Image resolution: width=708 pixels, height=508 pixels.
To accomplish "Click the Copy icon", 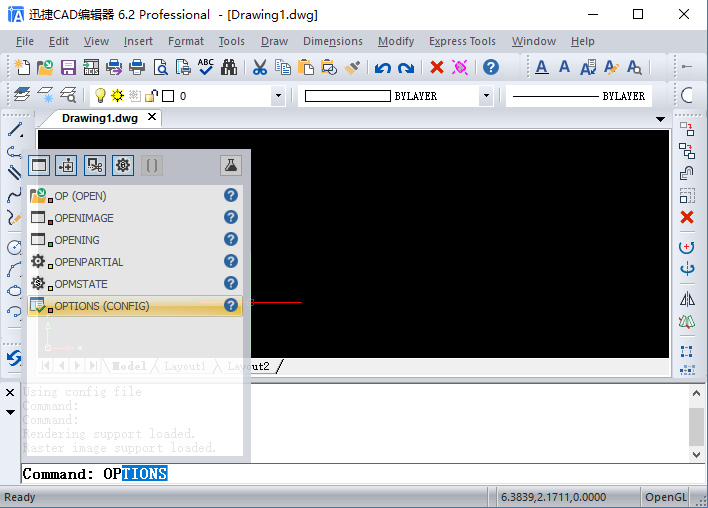I will pyautogui.click(x=283, y=67).
